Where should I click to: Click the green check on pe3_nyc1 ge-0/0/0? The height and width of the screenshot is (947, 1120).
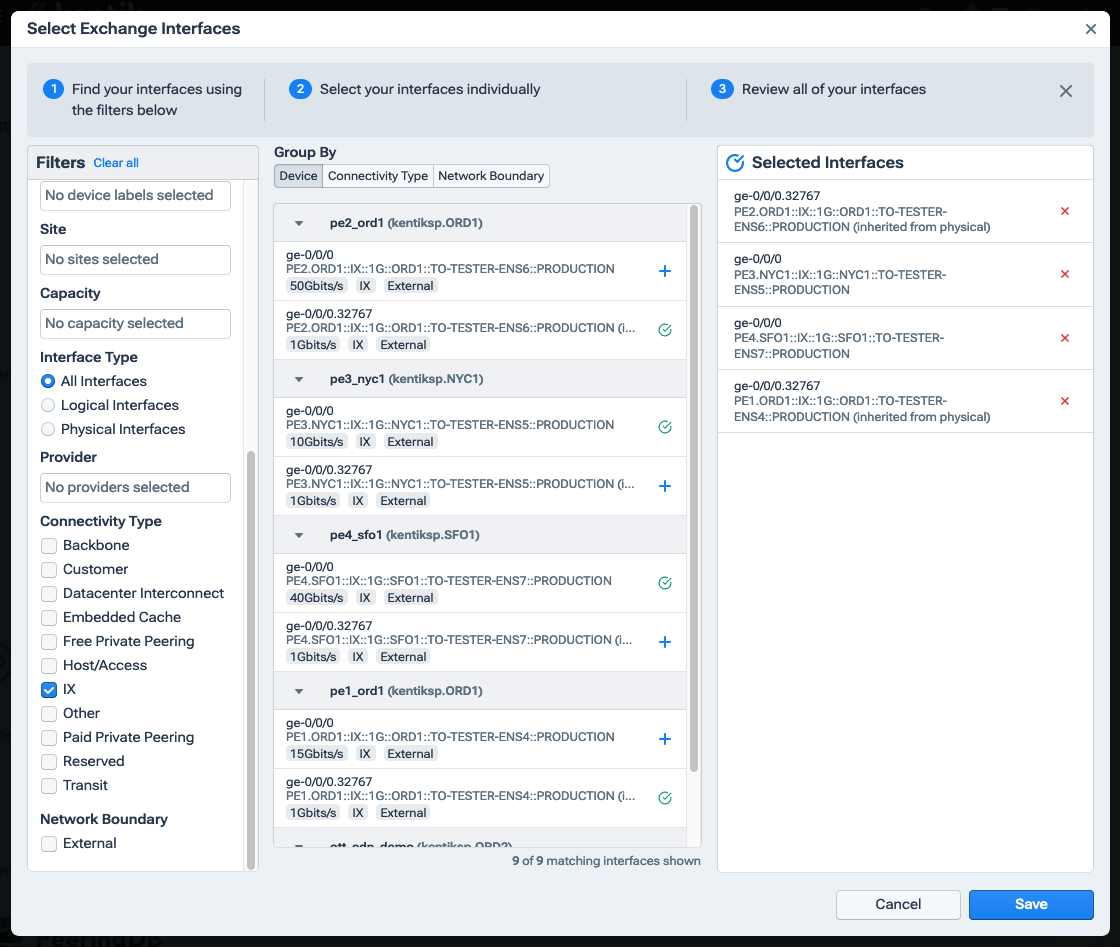(664, 426)
